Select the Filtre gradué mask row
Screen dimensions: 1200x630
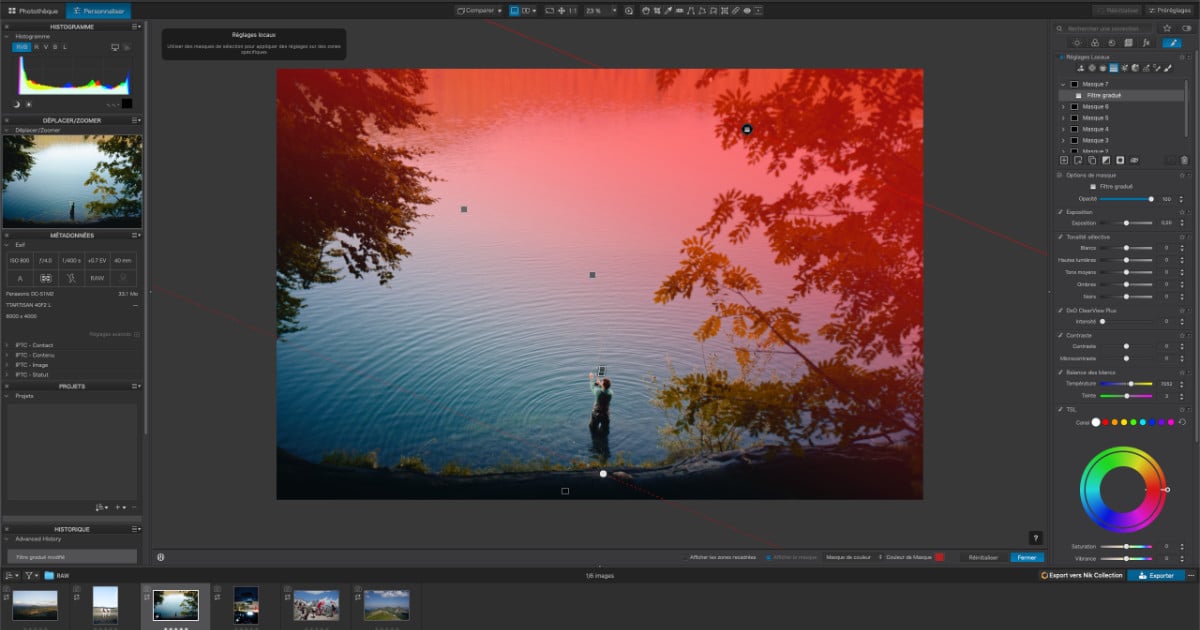[x=1122, y=95]
